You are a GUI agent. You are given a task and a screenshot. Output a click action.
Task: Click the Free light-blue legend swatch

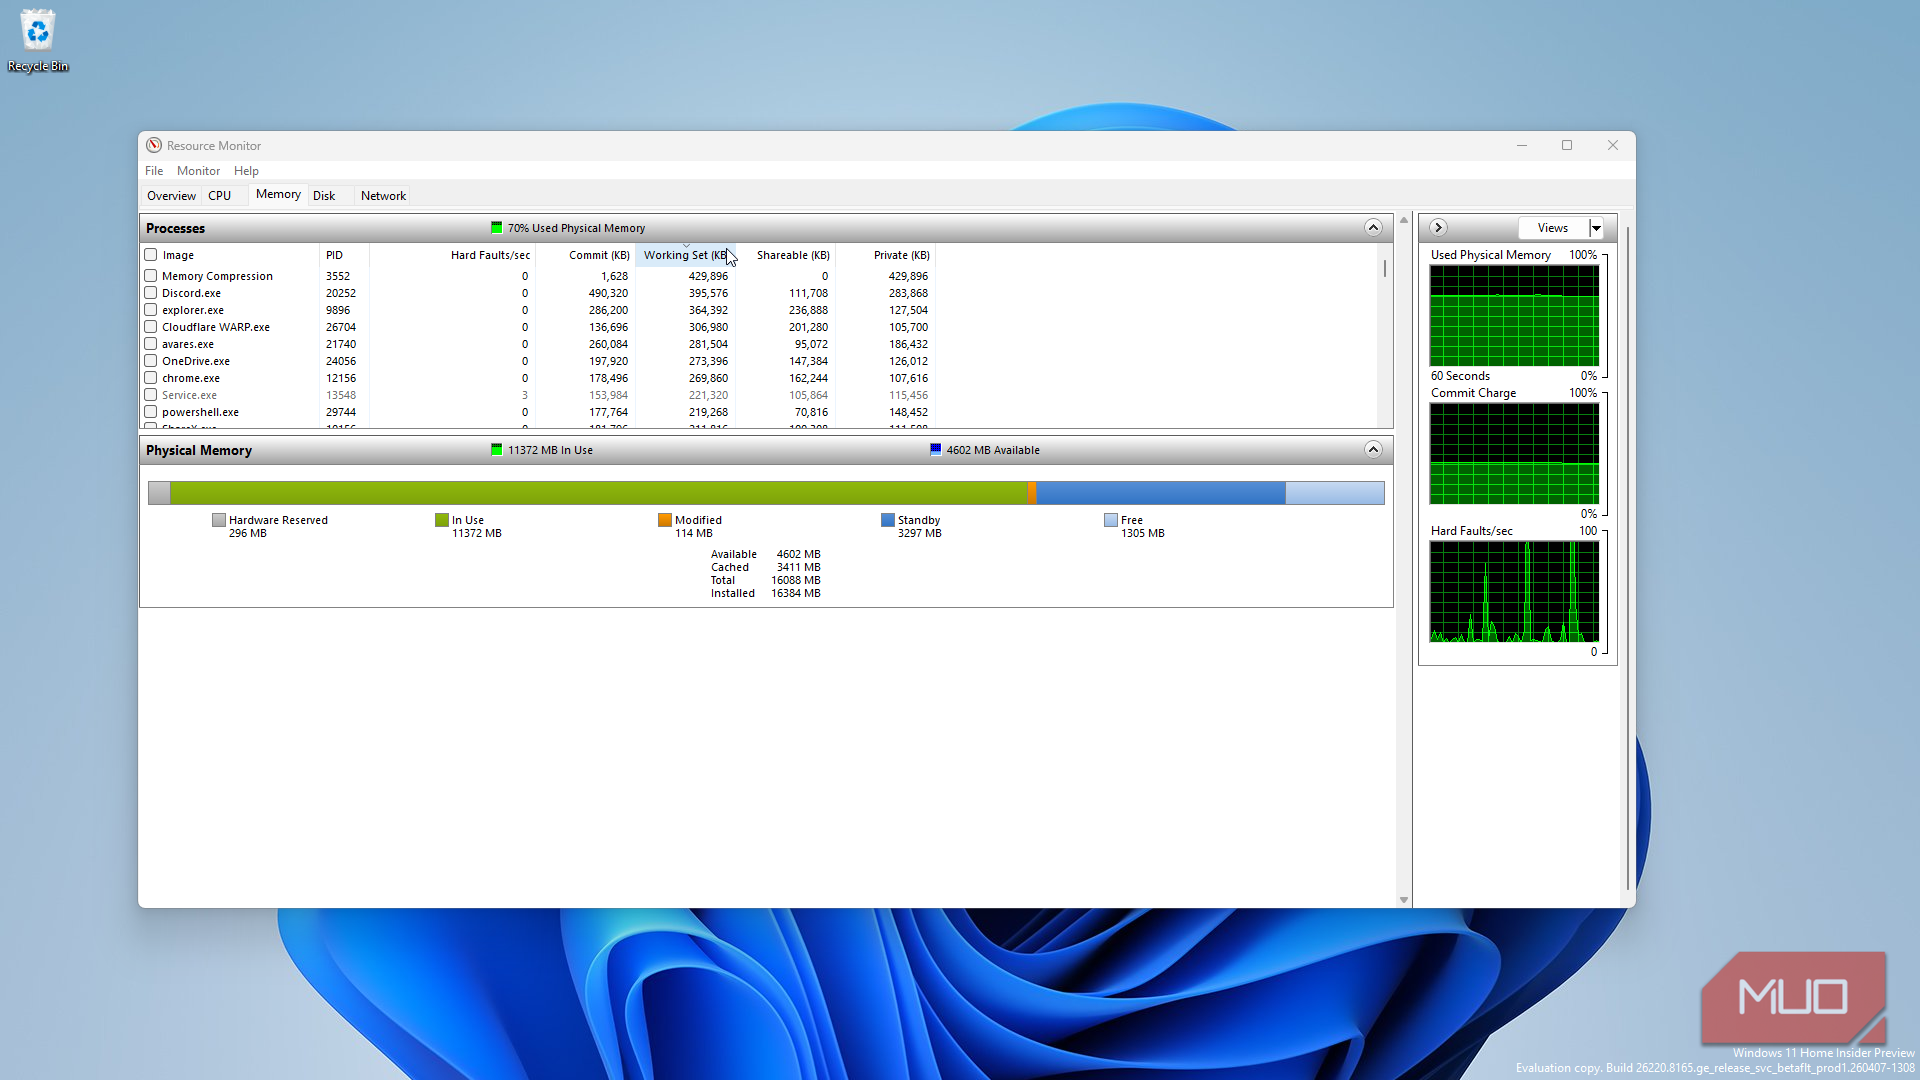(x=1111, y=520)
